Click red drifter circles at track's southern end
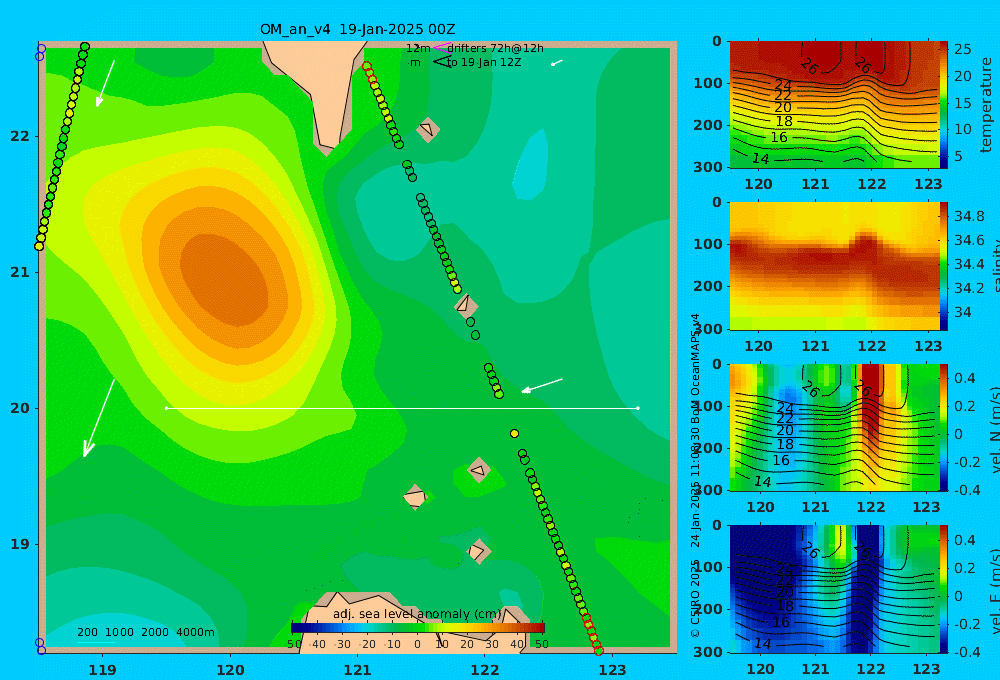1000x680 pixels. click(x=592, y=635)
